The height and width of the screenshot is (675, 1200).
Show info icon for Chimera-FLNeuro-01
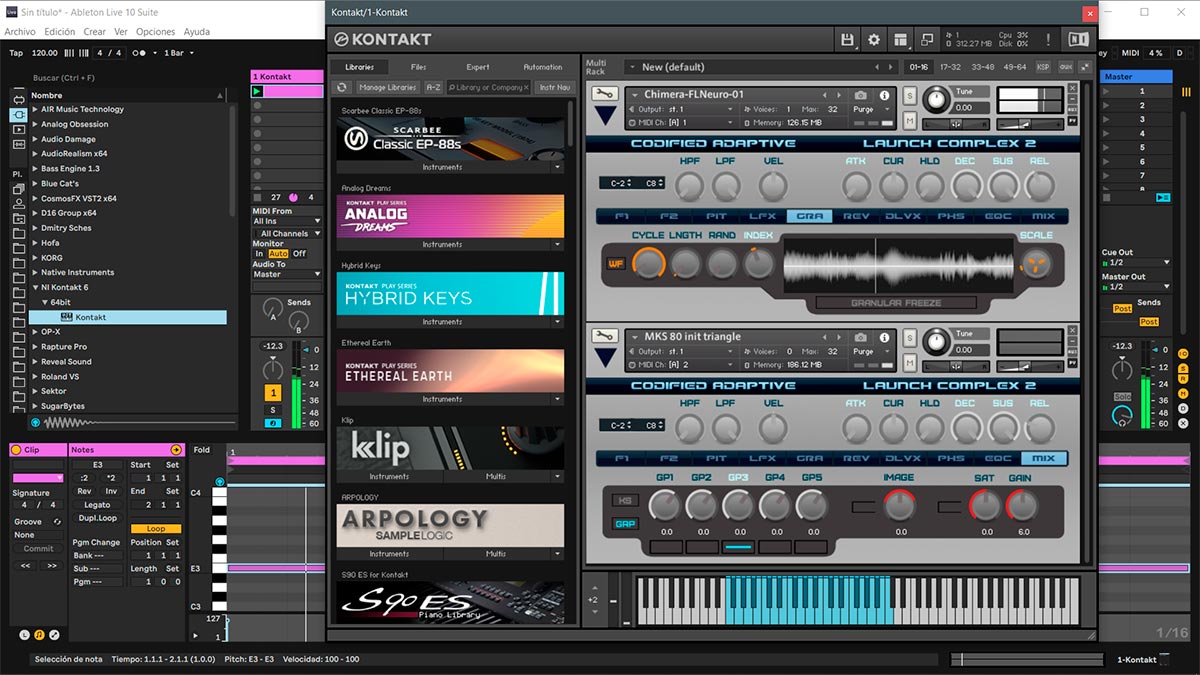pos(884,95)
